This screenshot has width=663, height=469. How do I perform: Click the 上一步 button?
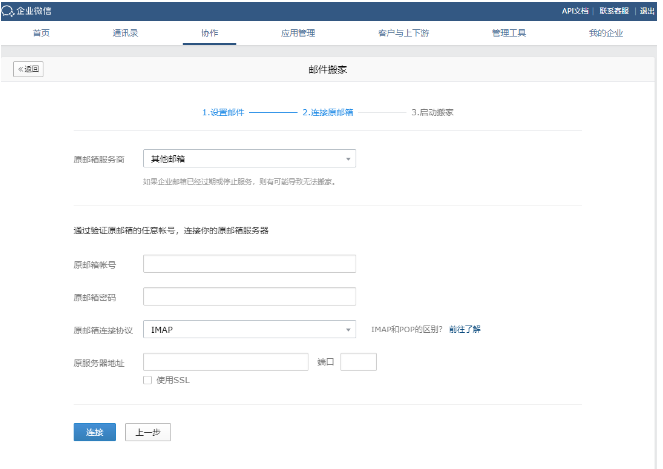point(148,432)
